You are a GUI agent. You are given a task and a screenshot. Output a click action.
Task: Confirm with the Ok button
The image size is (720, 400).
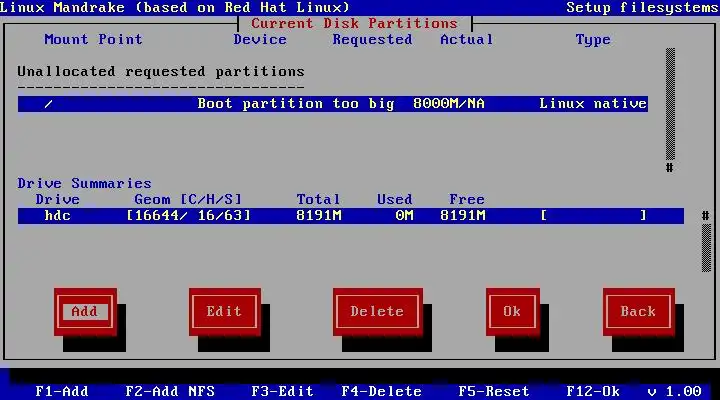512,312
